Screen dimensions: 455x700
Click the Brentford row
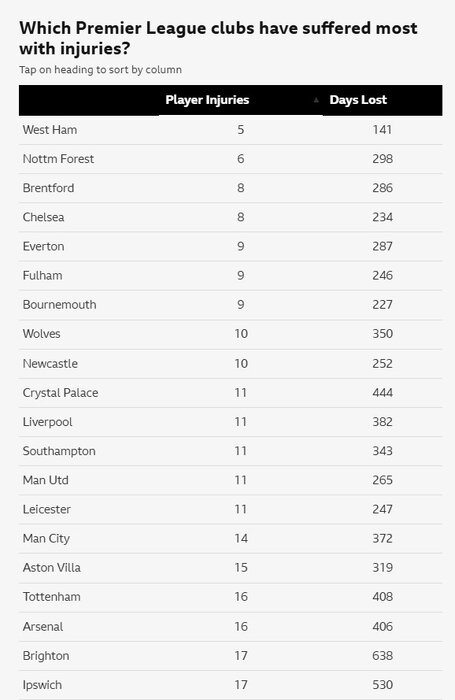[x=230, y=188]
